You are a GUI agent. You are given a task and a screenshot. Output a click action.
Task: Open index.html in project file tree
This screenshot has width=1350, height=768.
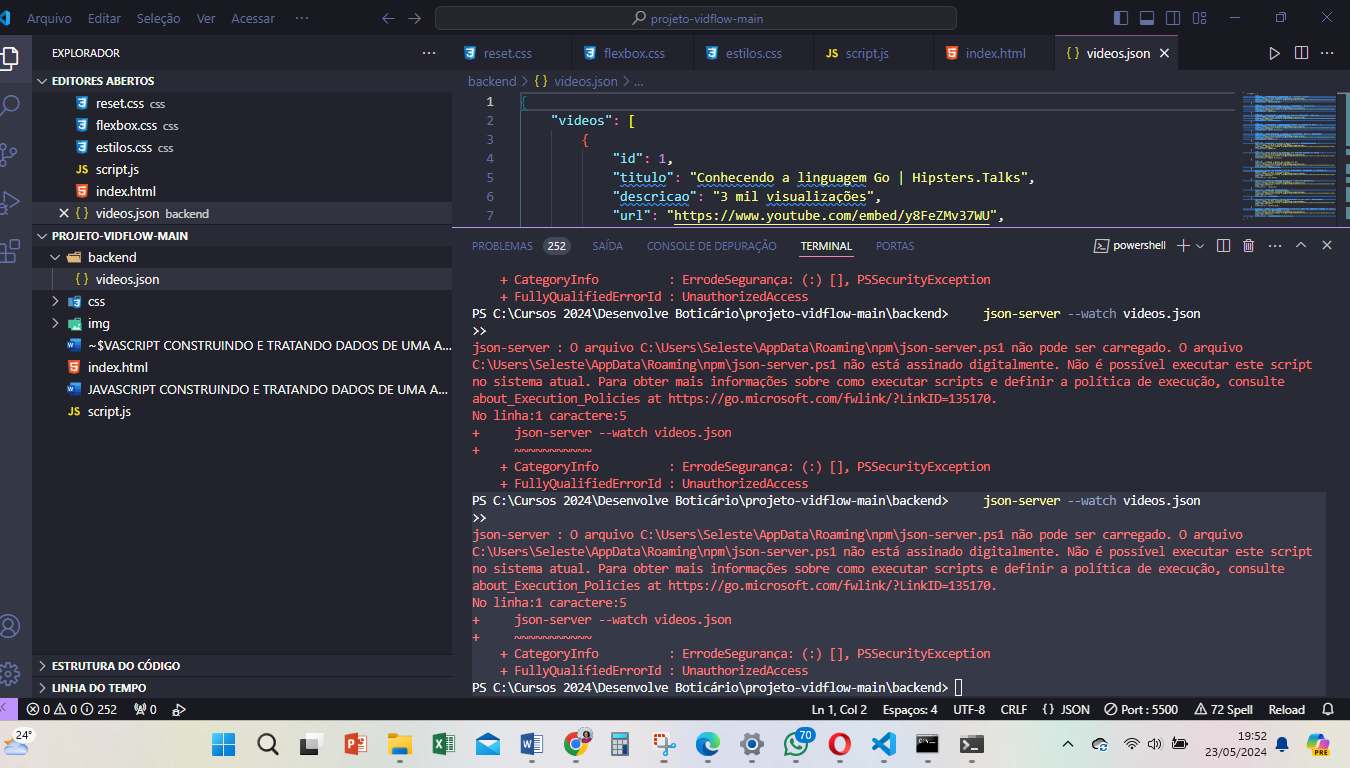[117, 367]
